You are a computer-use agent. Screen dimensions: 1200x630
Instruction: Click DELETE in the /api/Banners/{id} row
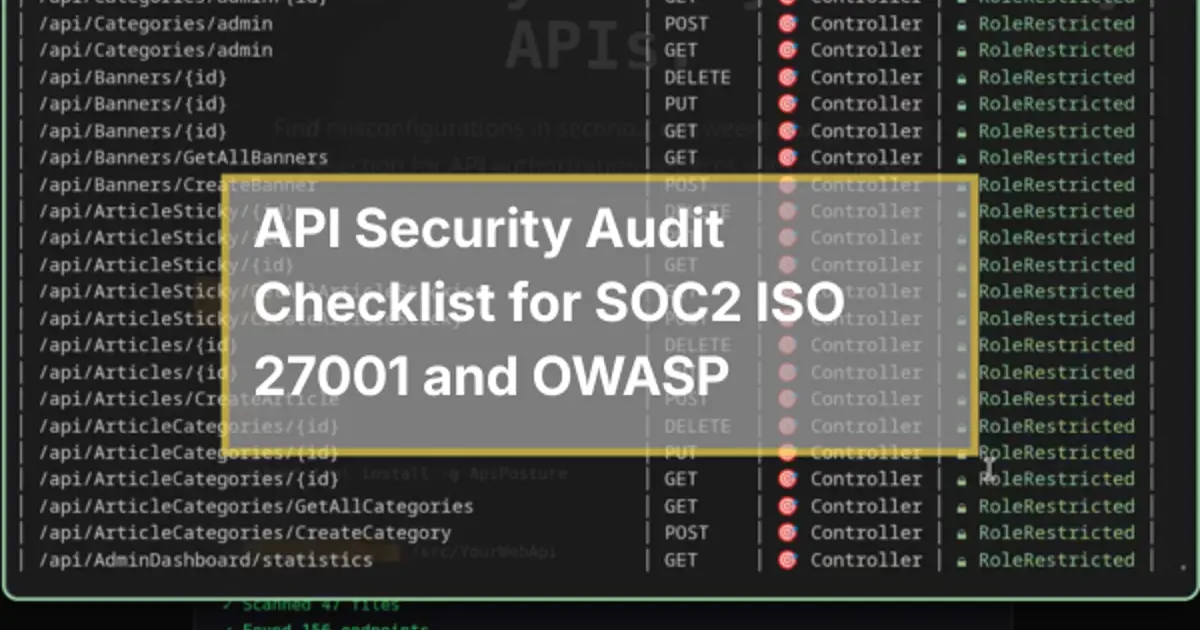coord(697,77)
